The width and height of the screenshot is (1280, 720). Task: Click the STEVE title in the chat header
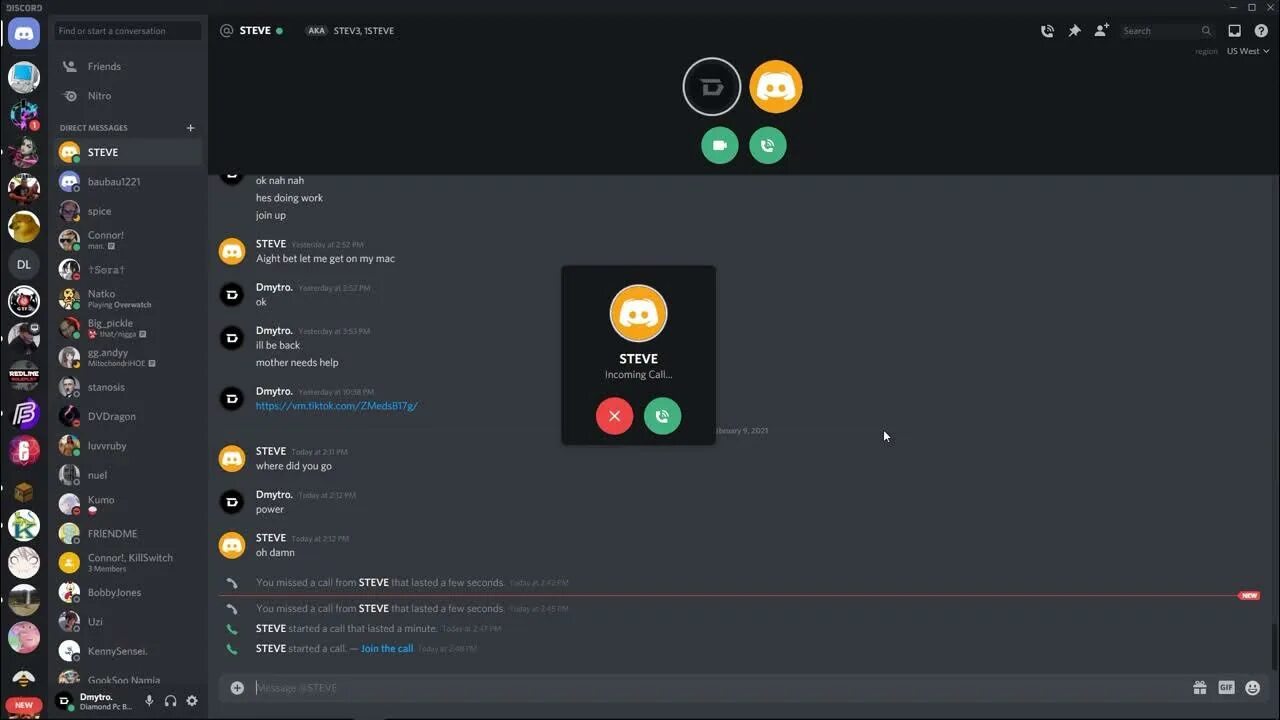point(255,31)
